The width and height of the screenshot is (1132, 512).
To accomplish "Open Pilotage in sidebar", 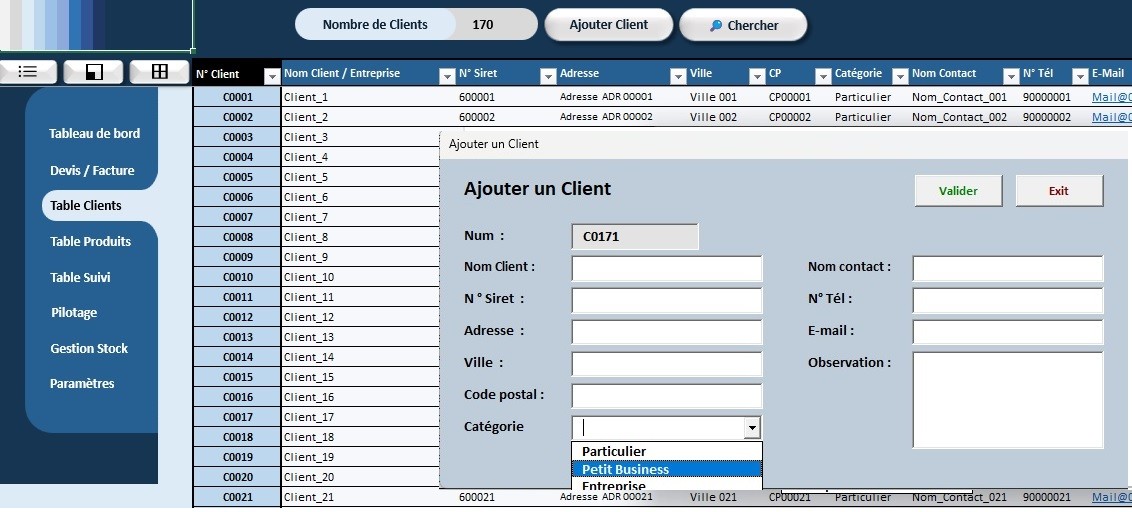I will 74,313.
